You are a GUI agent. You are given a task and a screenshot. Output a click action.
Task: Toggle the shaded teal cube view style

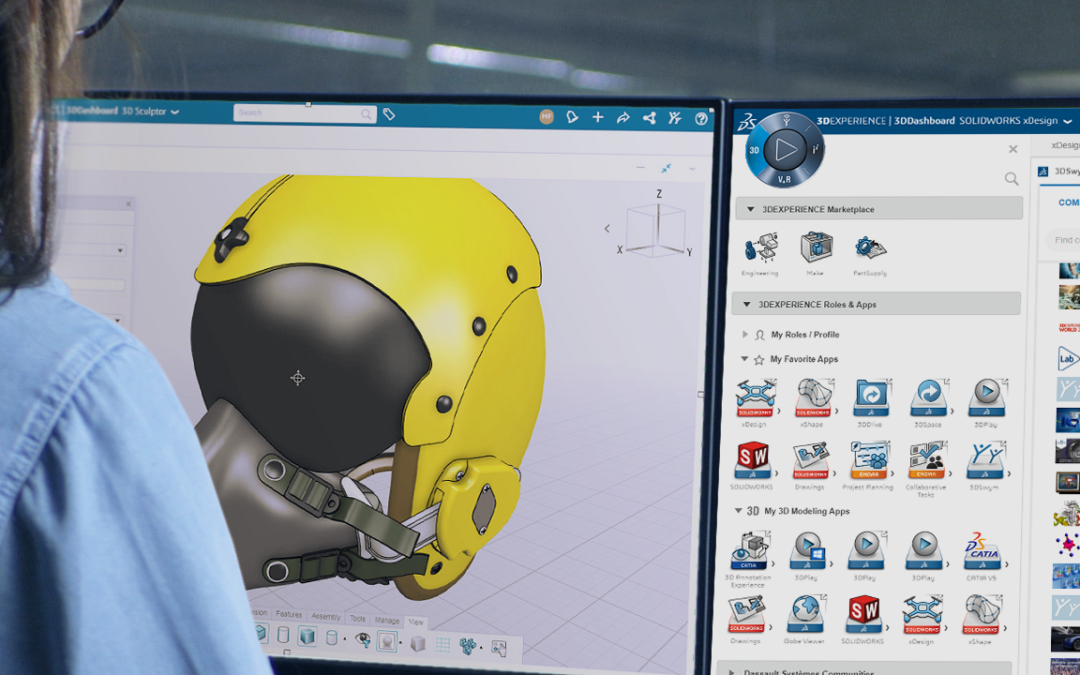307,636
